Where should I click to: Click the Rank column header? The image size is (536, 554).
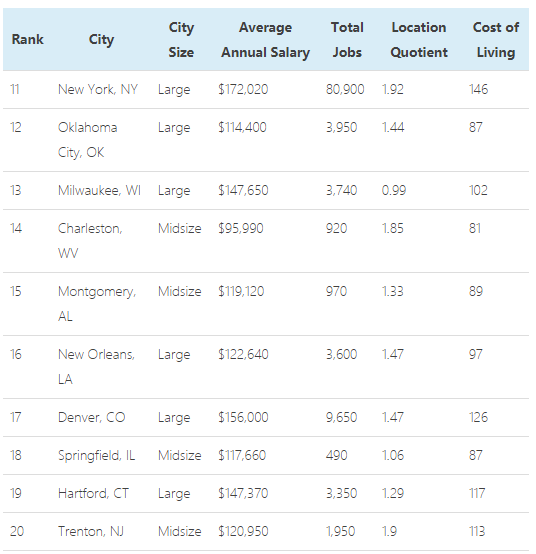[x=28, y=39]
